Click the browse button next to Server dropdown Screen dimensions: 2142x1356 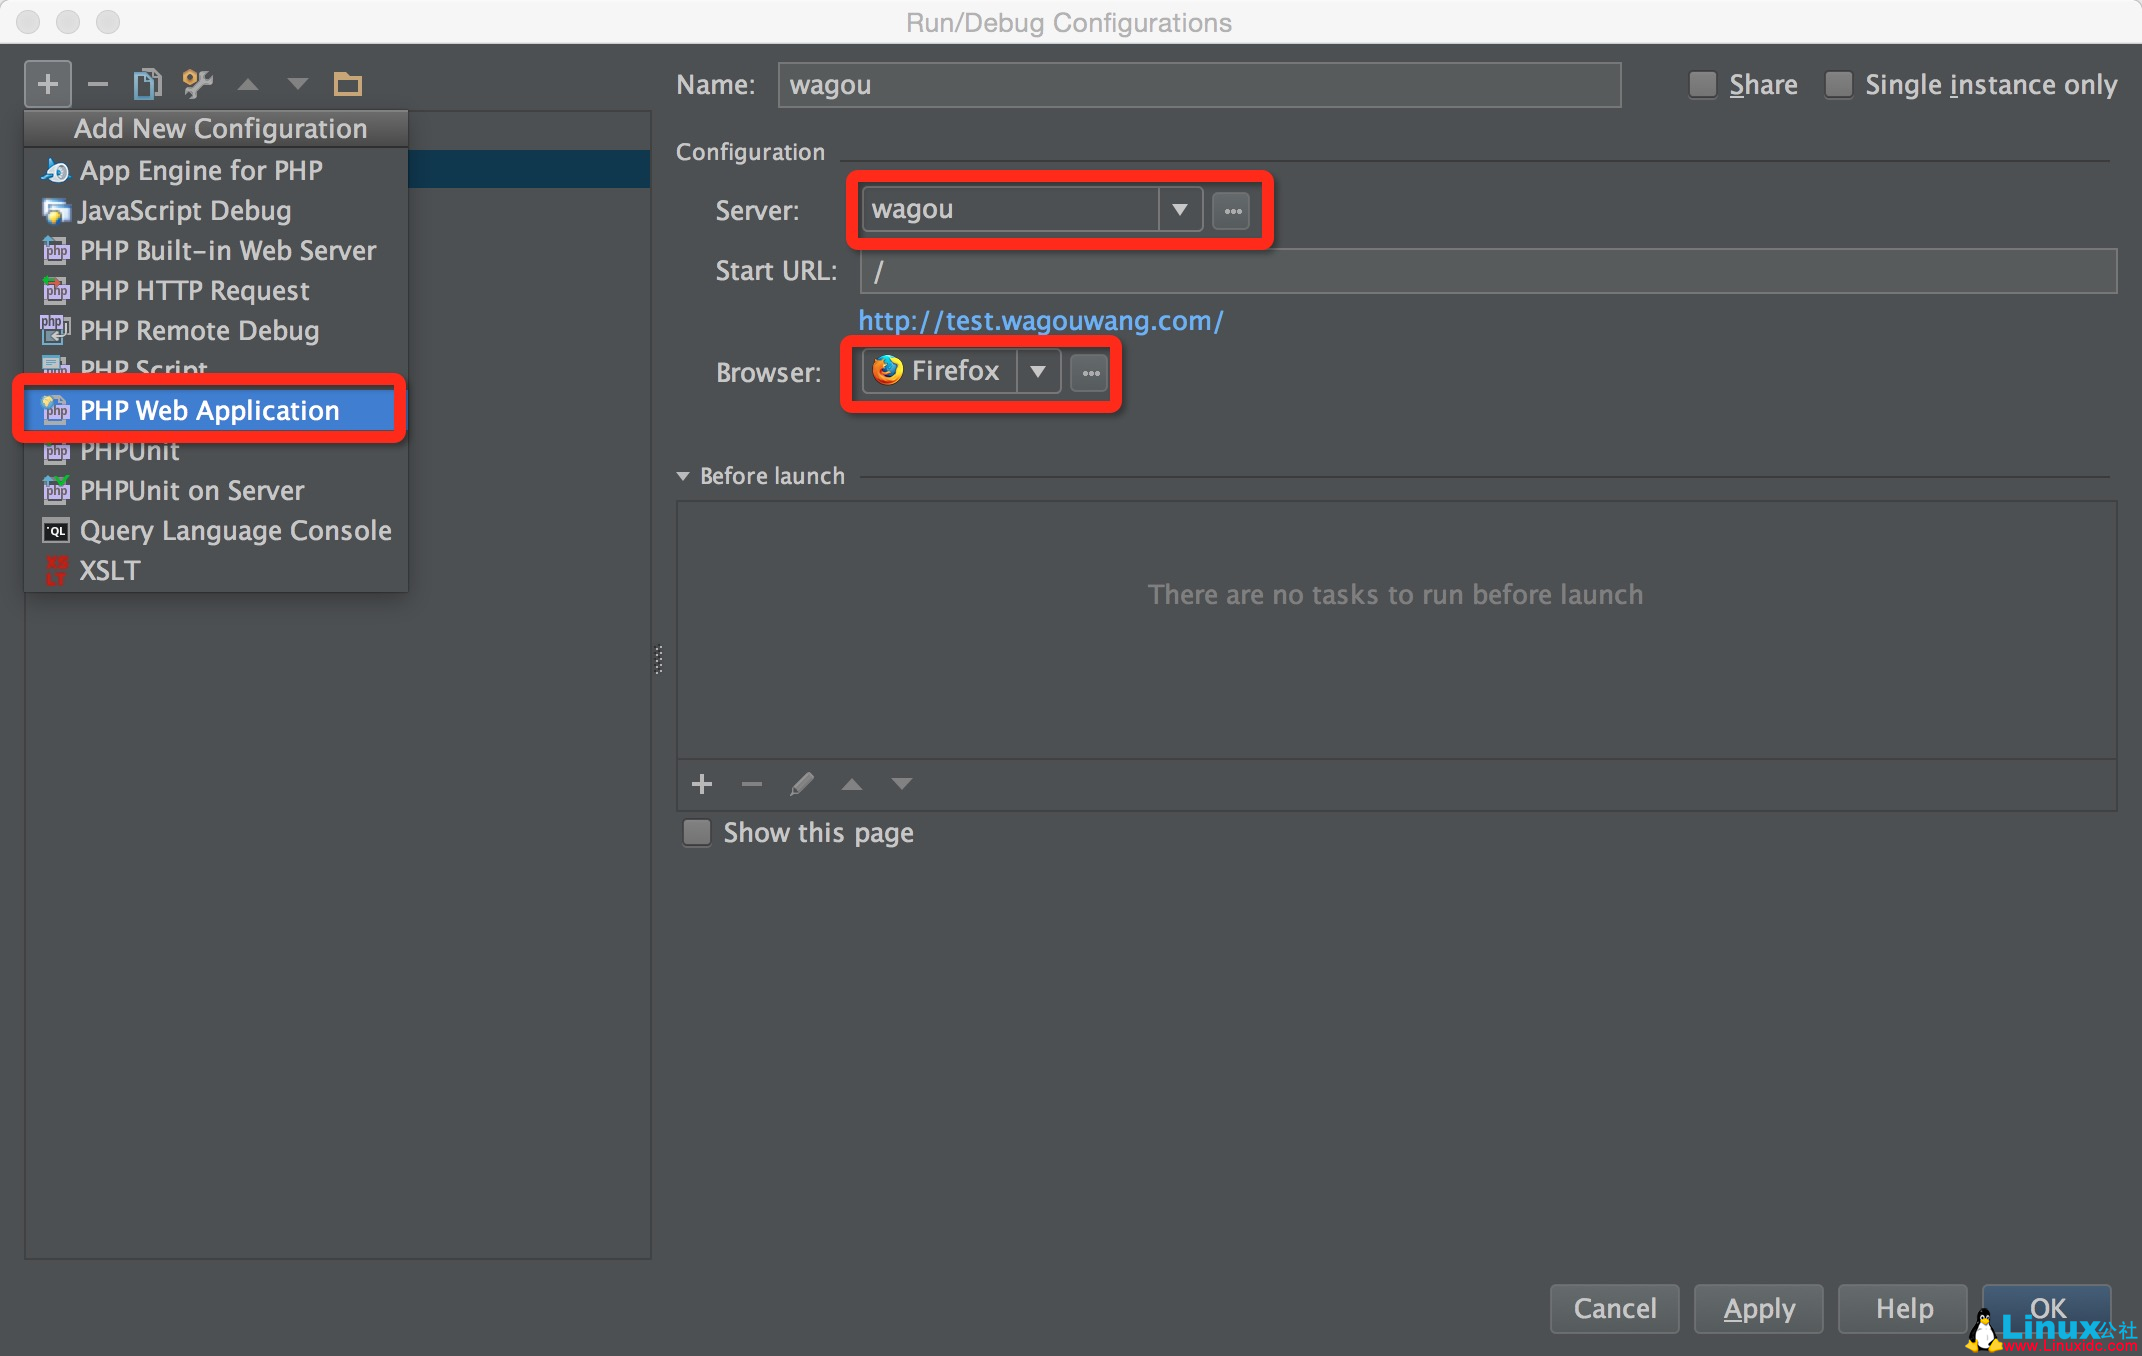(x=1232, y=211)
